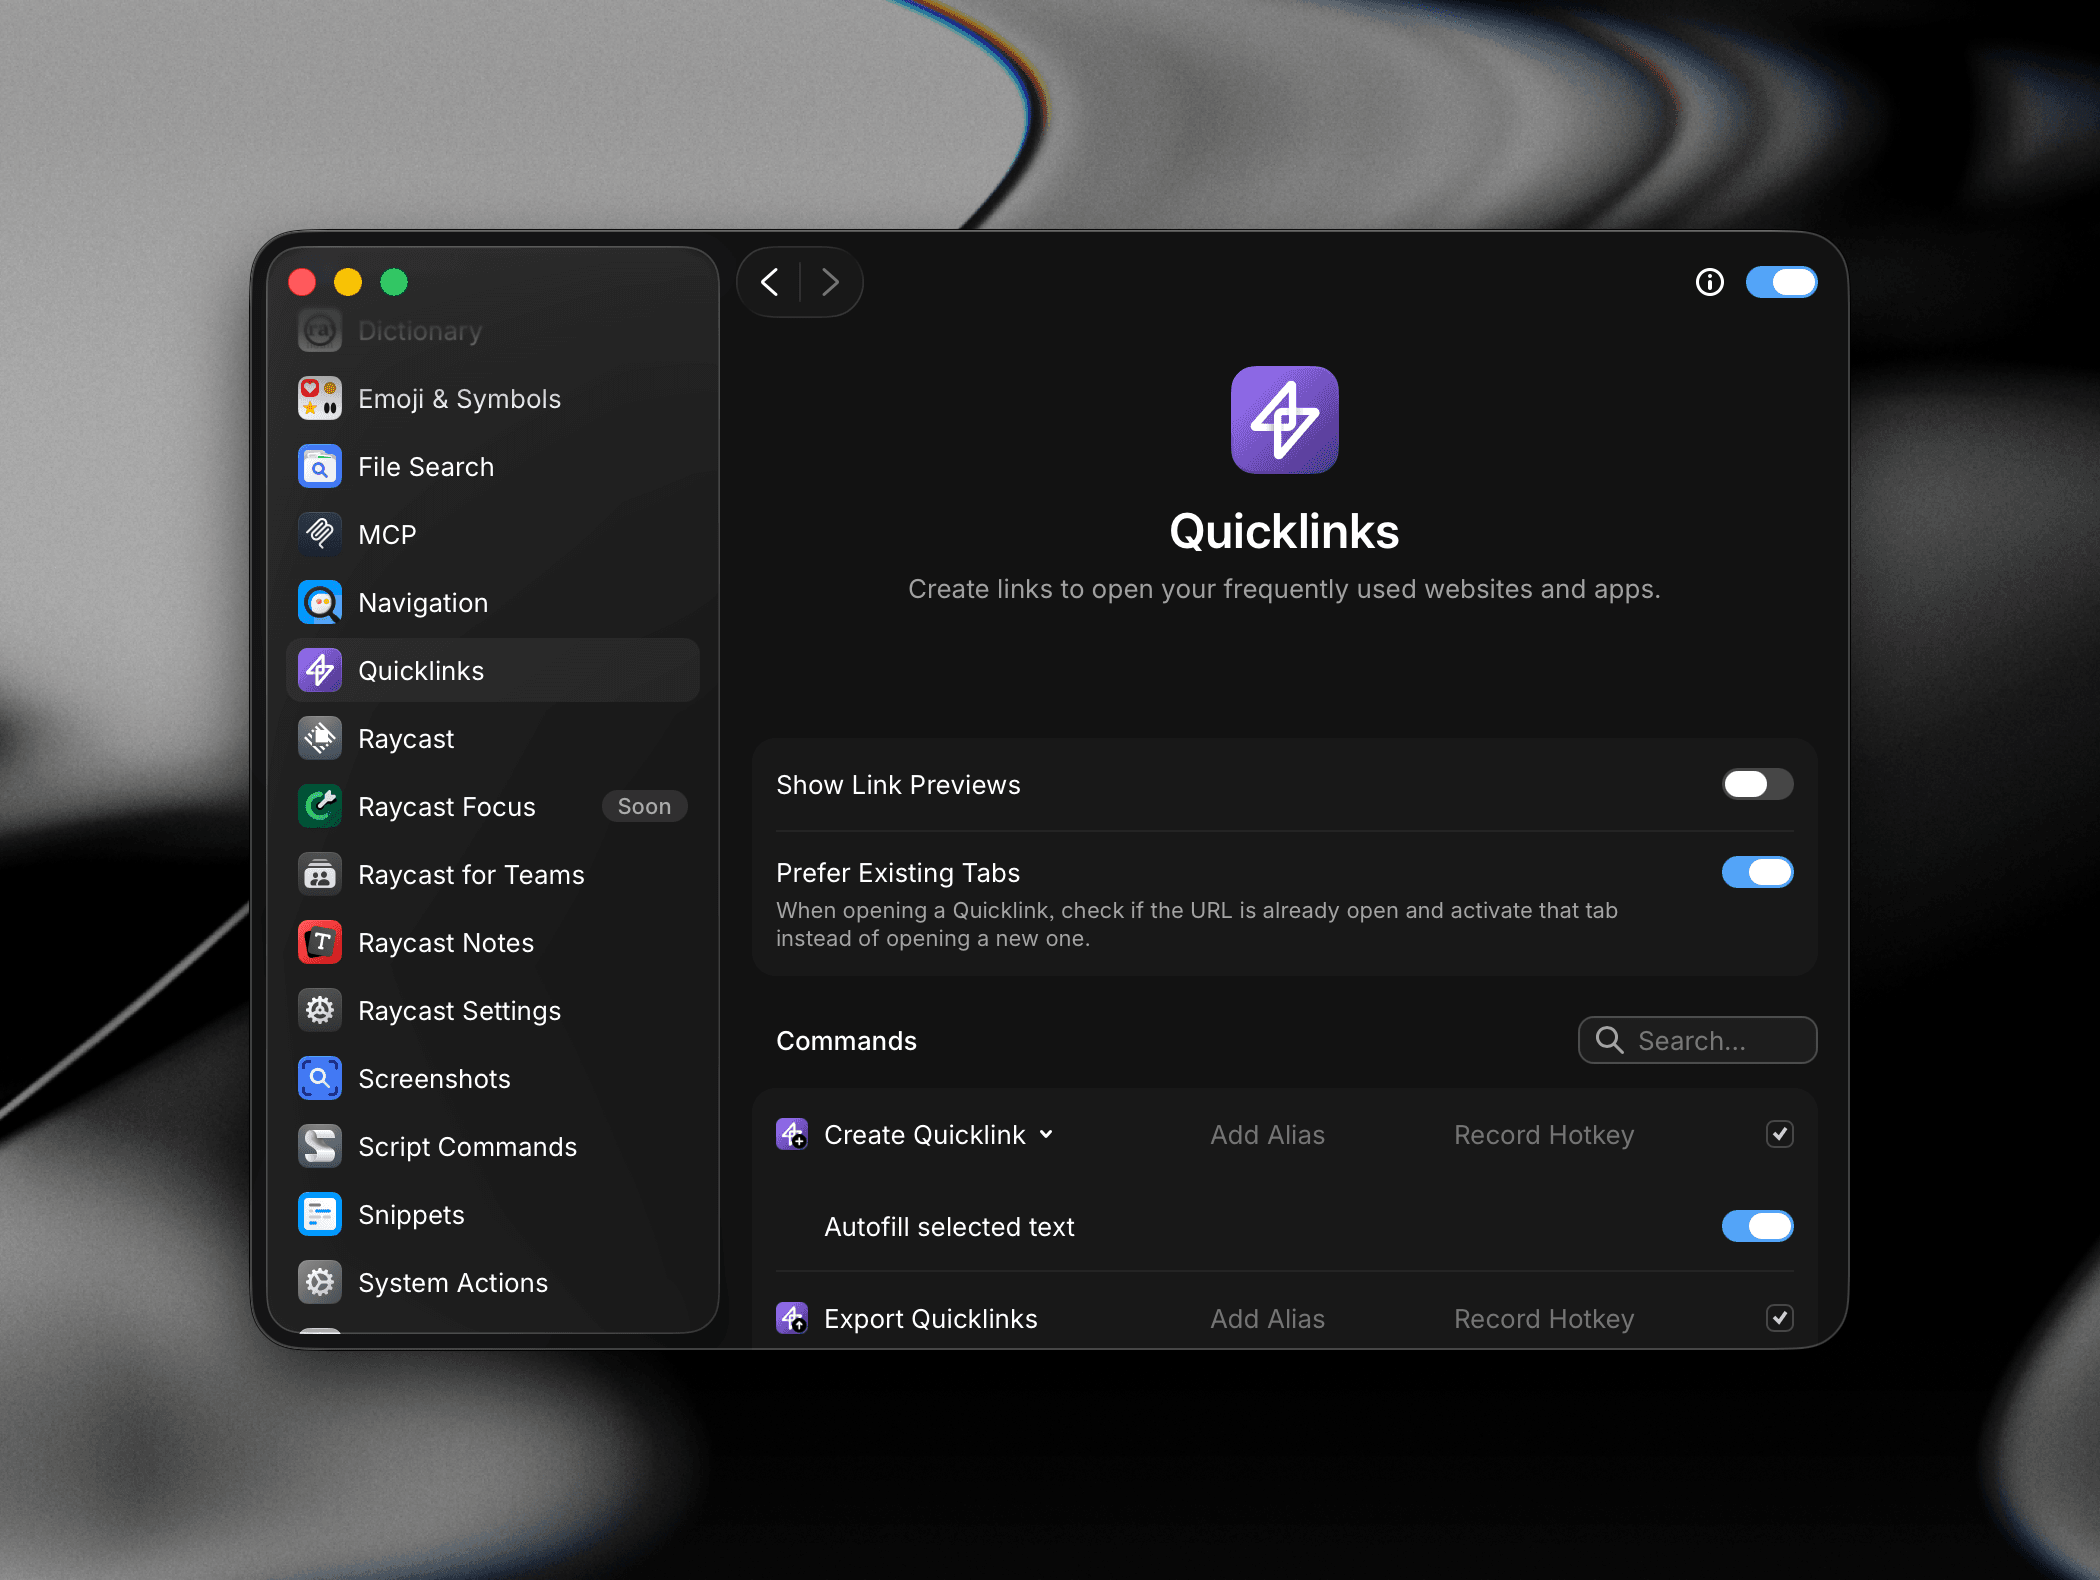Image resolution: width=2100 pixels, height=1580 pixels.
Task: Click the faded Dictionary icon
Action: pyautogui.click(x=320, y=331)
